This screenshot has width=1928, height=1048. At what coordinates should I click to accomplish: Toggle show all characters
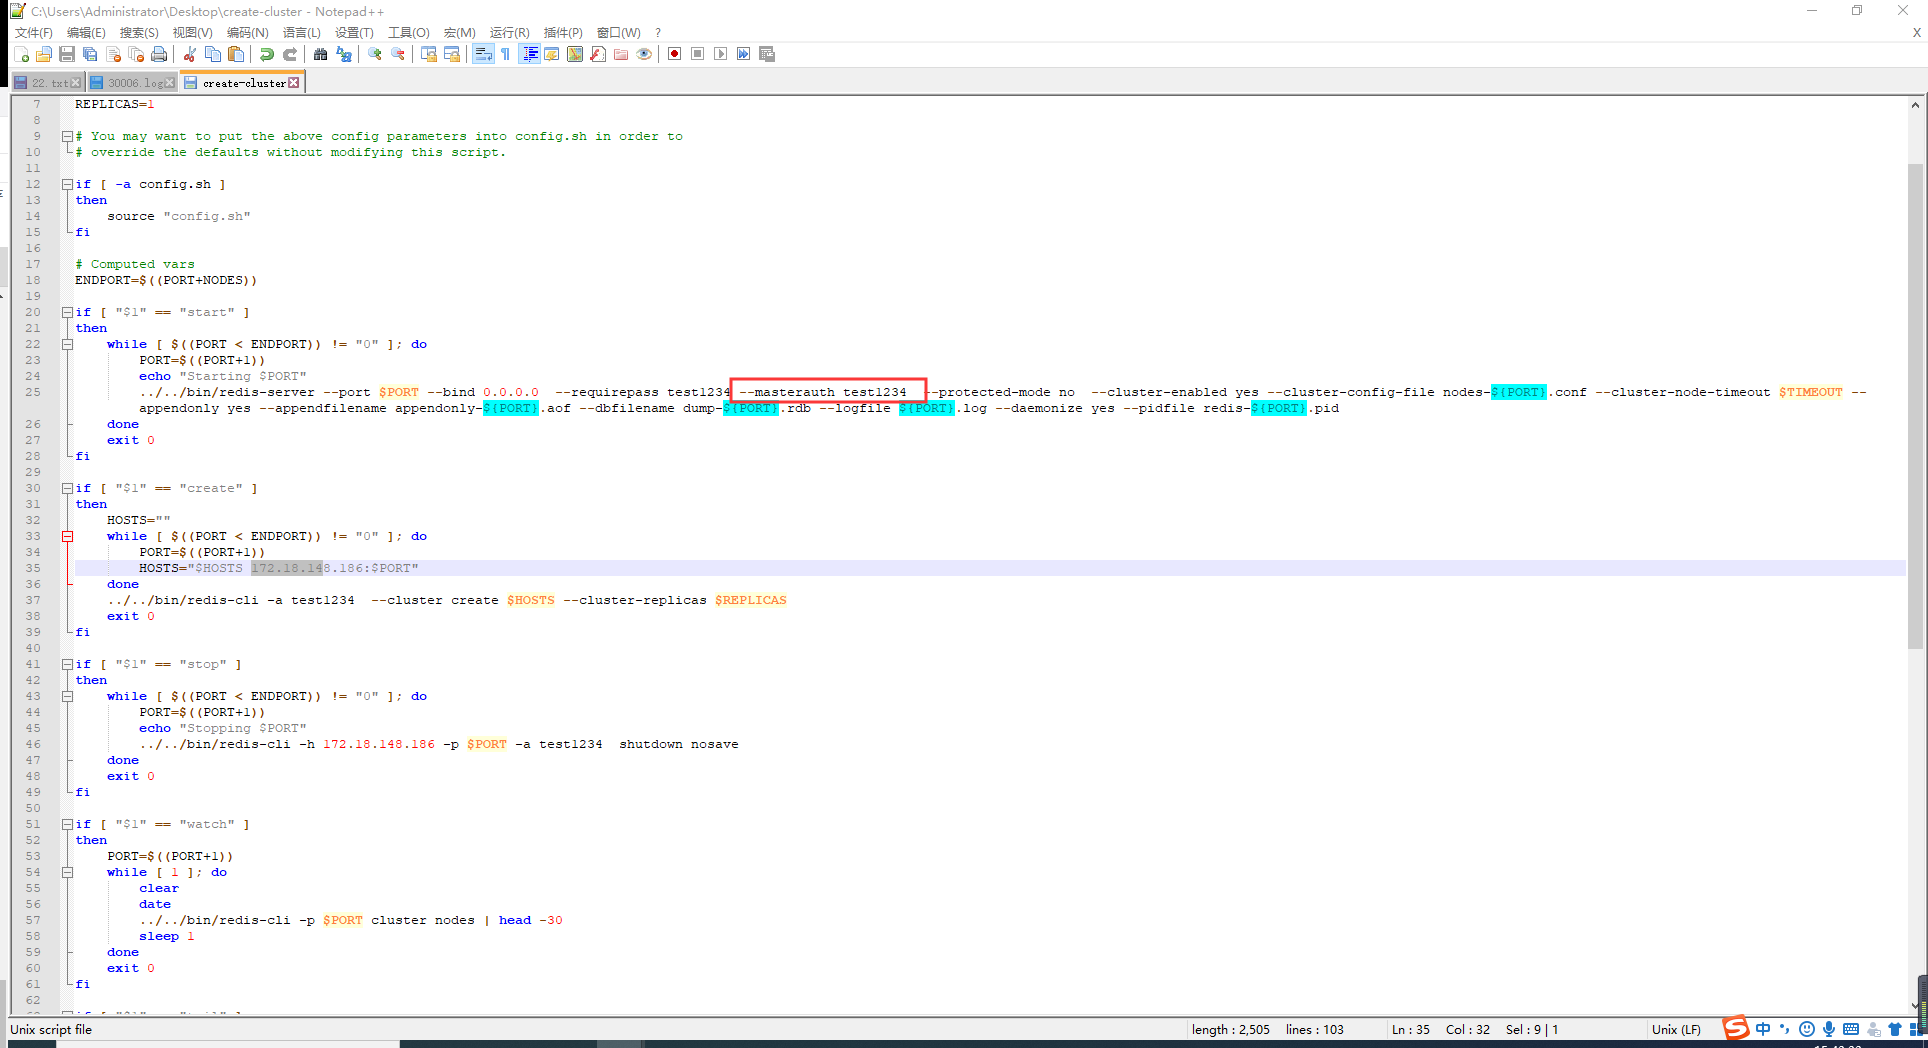click(x=506, y=54)
